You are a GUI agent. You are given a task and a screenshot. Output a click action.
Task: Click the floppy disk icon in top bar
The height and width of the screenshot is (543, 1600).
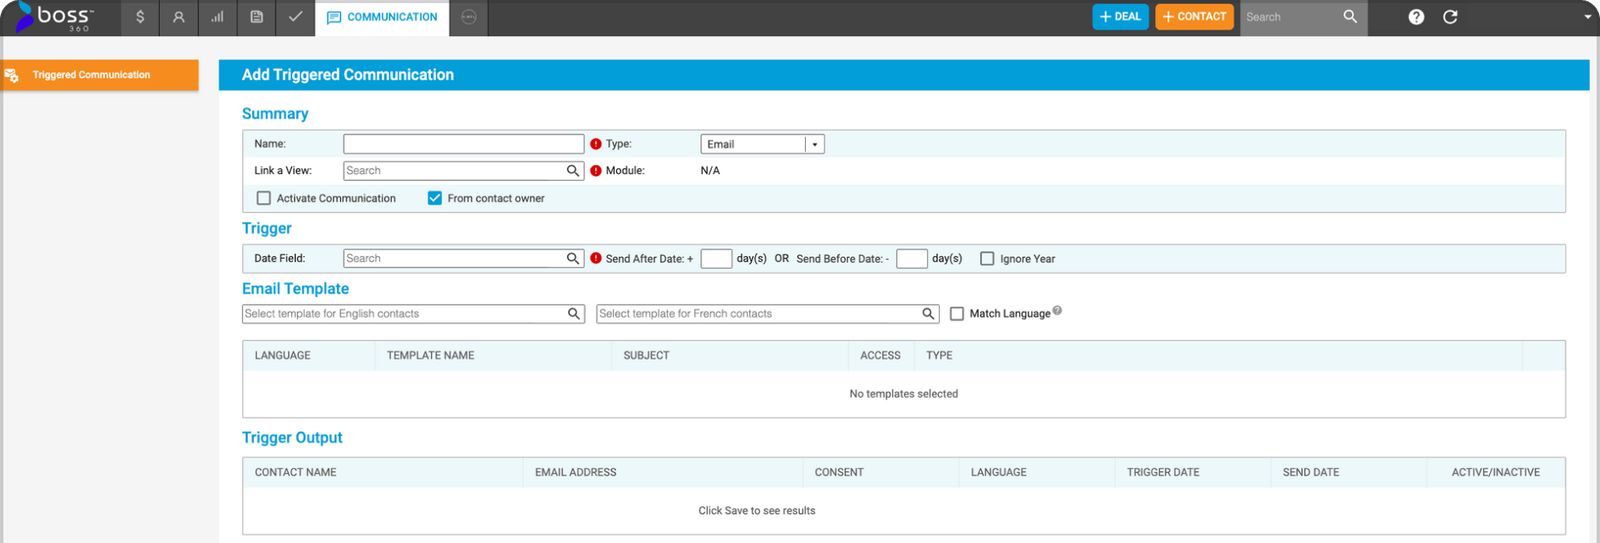pyautogui.click(x=257, y=17)
